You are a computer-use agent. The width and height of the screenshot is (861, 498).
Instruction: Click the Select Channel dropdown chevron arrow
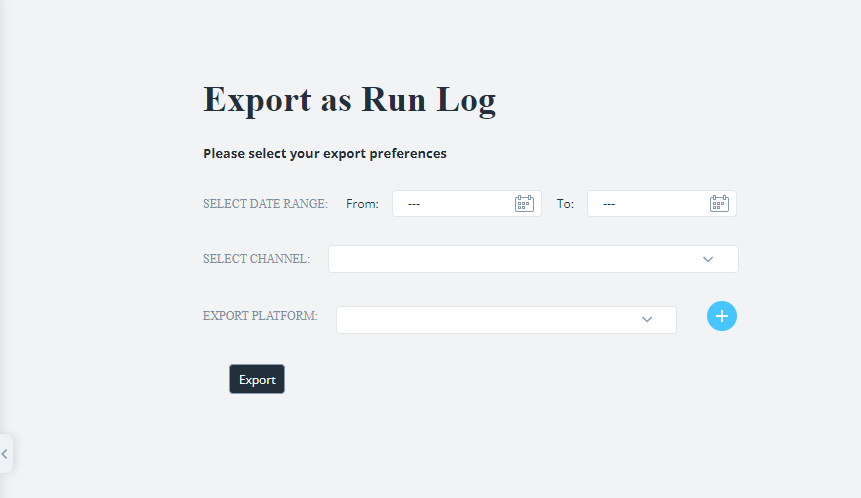click(x=708, y=259)
